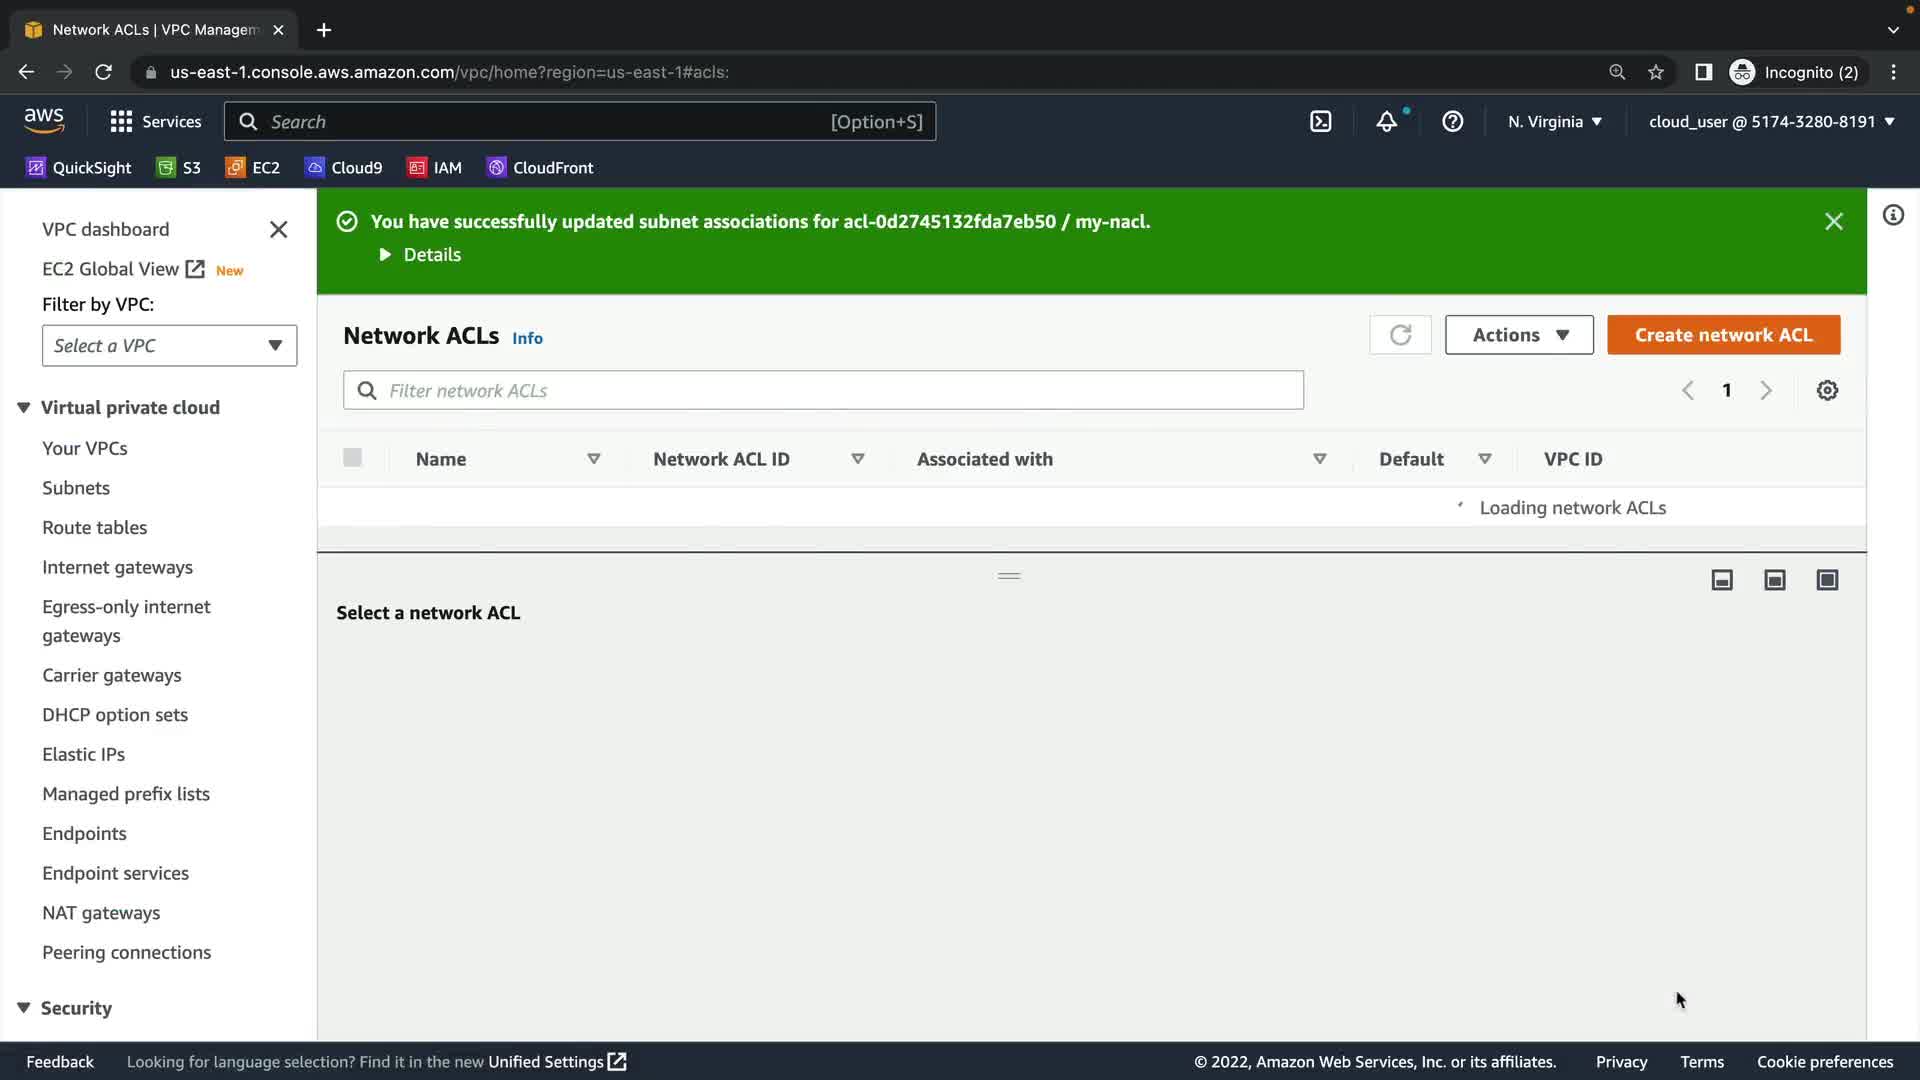Screen dimensions: 1920x1080
Task: Open Route tables in the sidebar
Action: pyautogui.click(x=94, y=528)
